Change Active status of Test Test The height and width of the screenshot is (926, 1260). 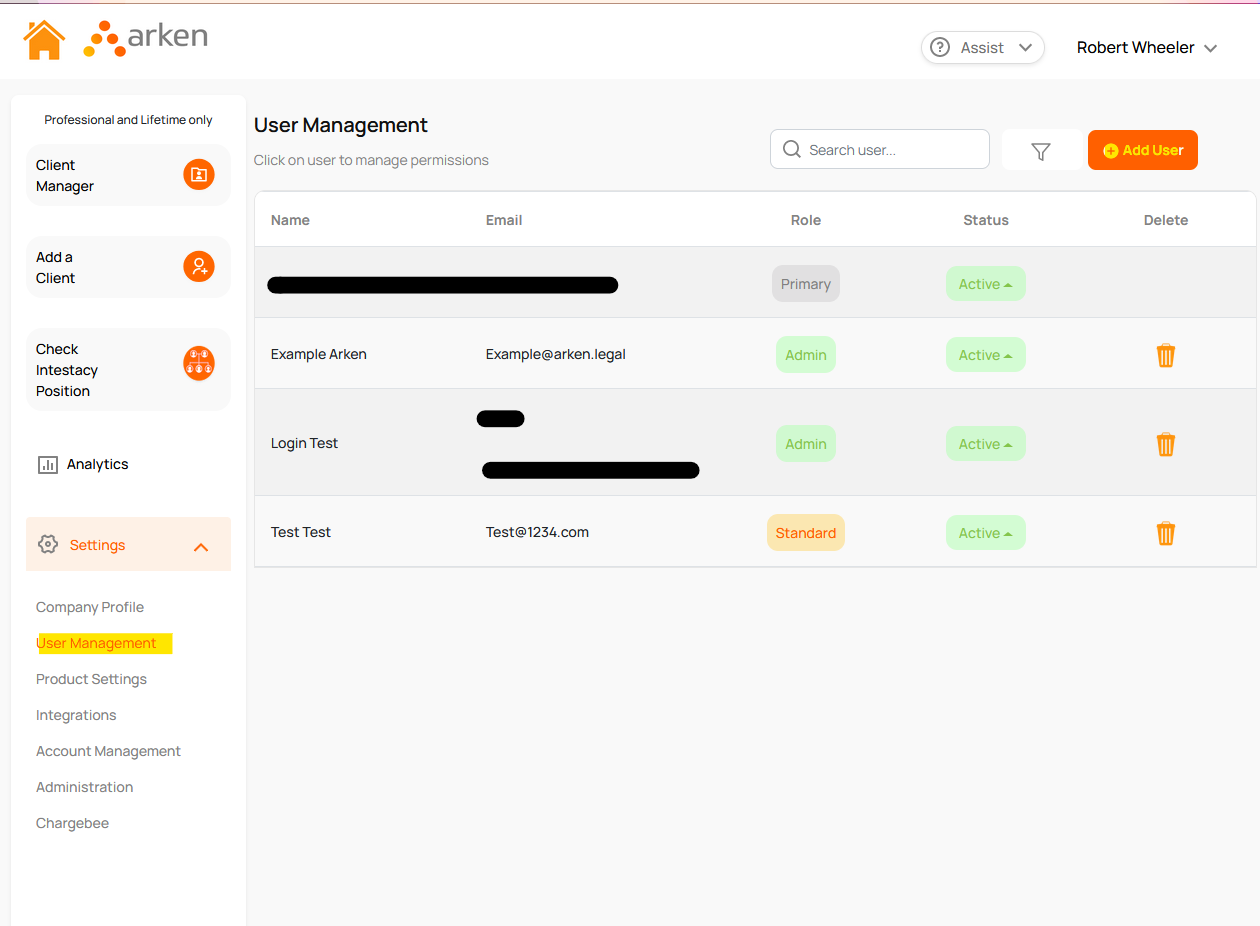[985, 533]
